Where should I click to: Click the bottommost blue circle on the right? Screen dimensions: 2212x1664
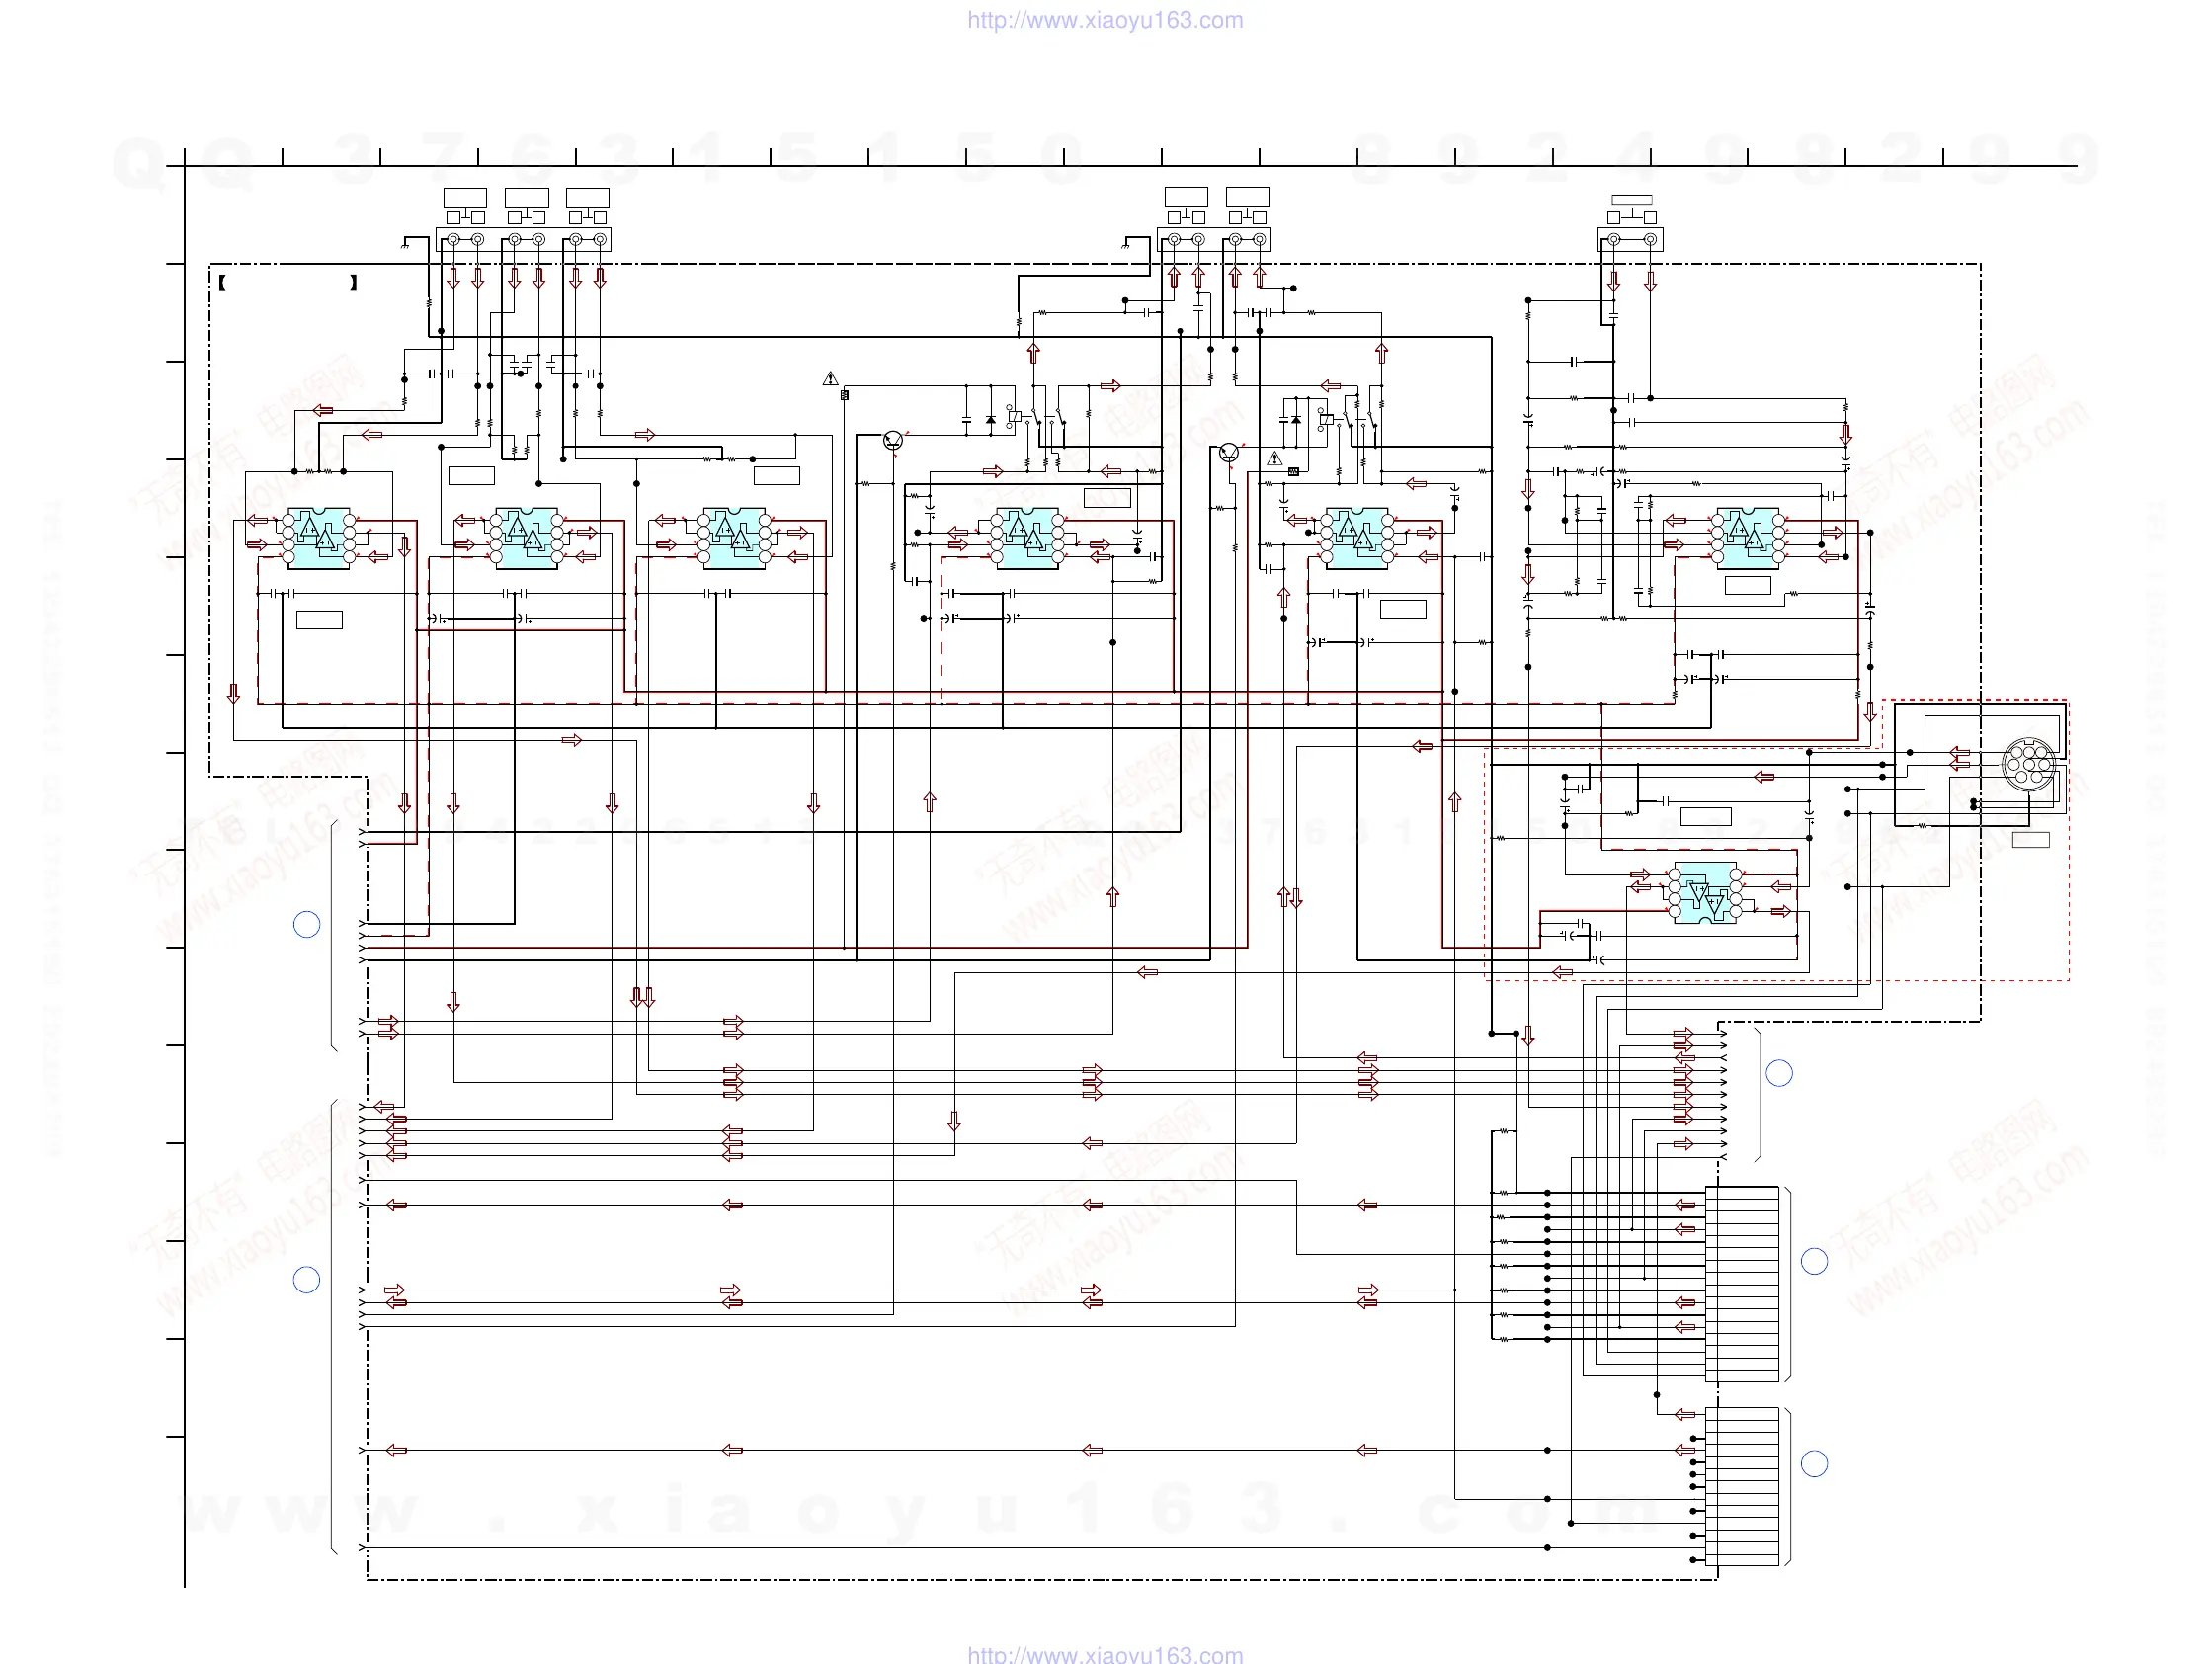click(1814, 1464)
